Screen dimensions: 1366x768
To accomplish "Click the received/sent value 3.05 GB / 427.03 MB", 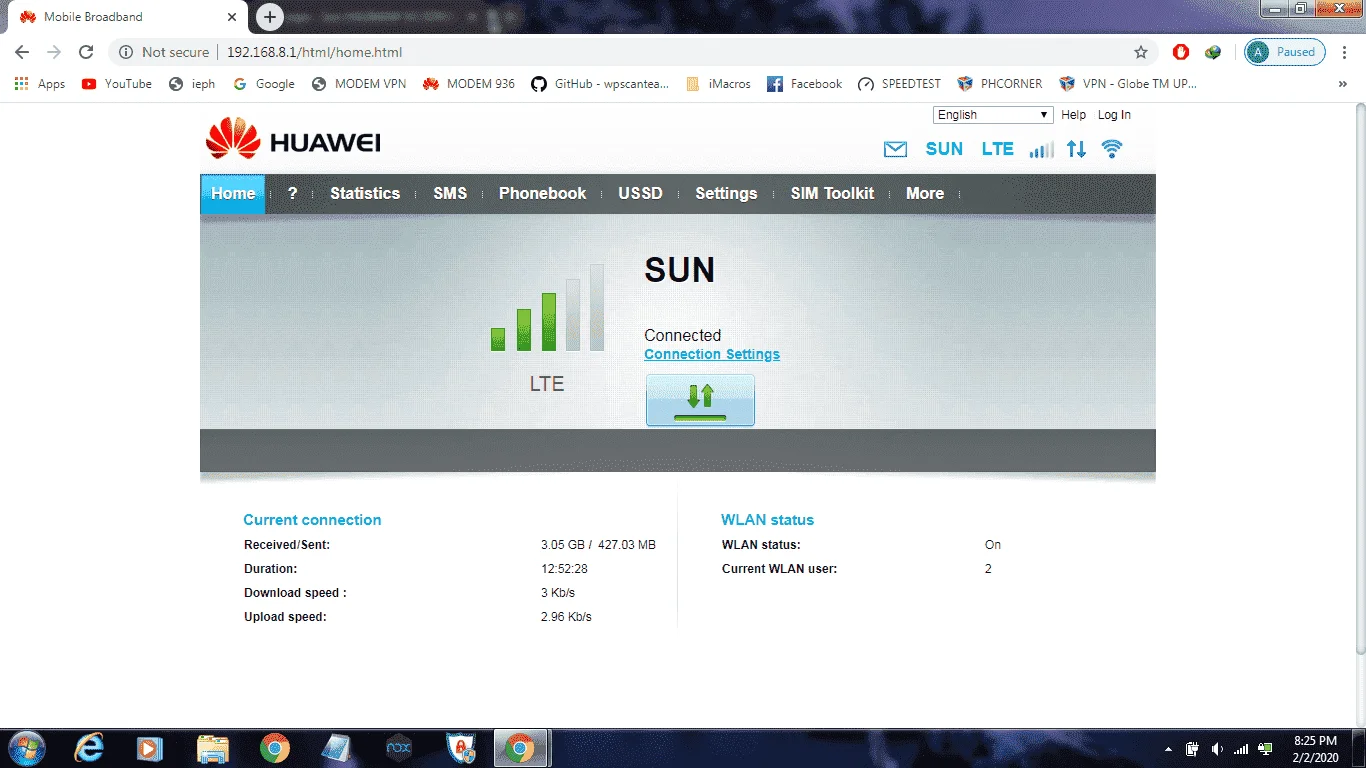I will (x=598, y=545).
